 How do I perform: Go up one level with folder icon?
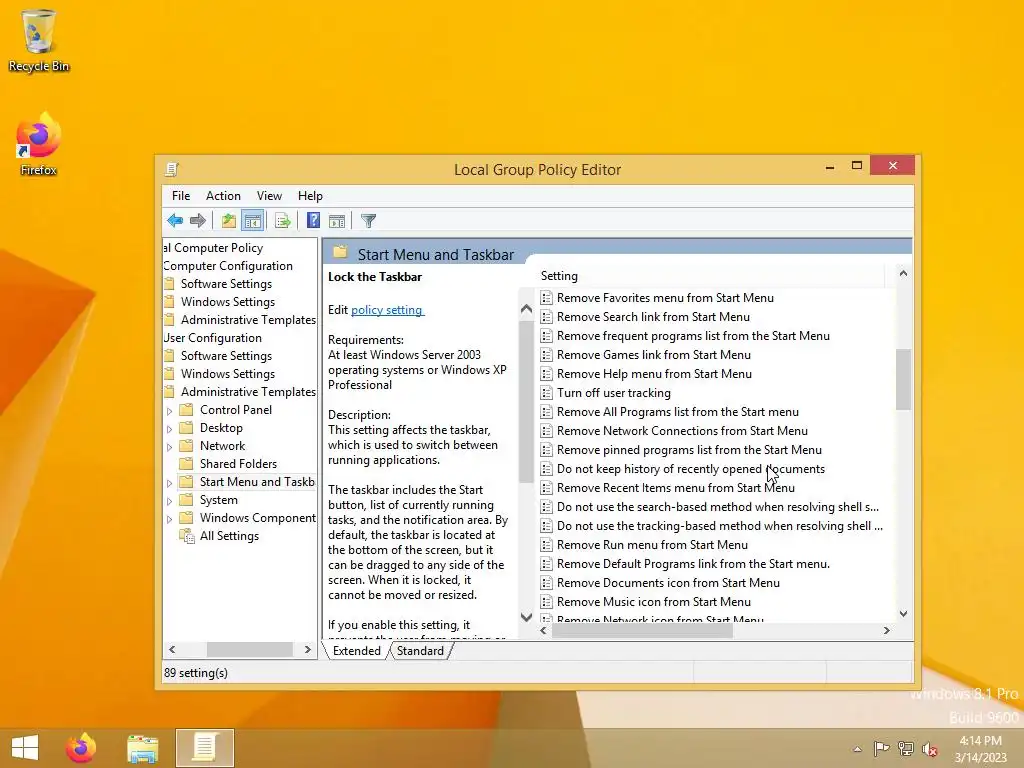pos(229,221)
